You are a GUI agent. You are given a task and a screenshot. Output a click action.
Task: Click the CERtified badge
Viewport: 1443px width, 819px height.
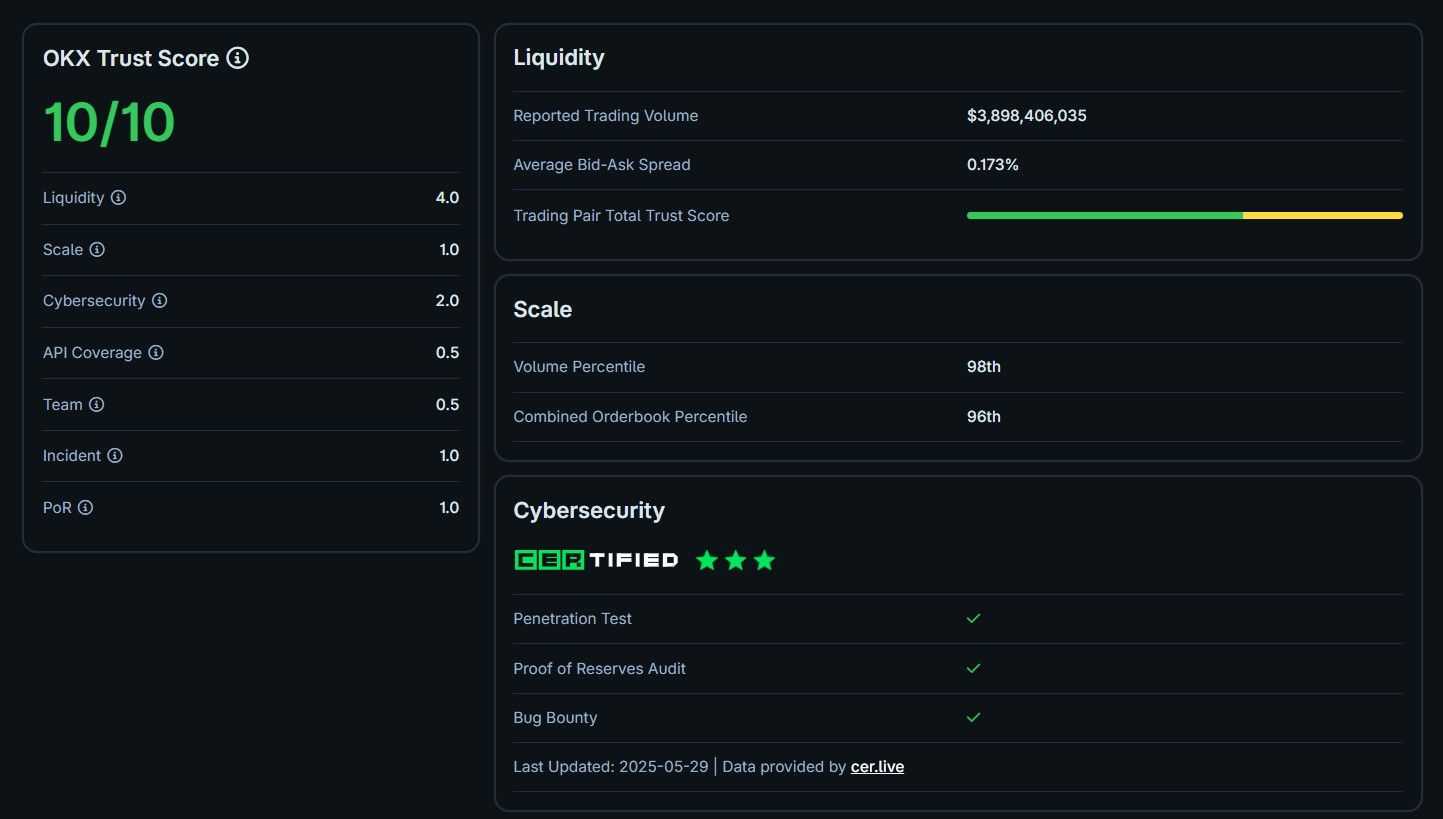click(x=595, y=560)
